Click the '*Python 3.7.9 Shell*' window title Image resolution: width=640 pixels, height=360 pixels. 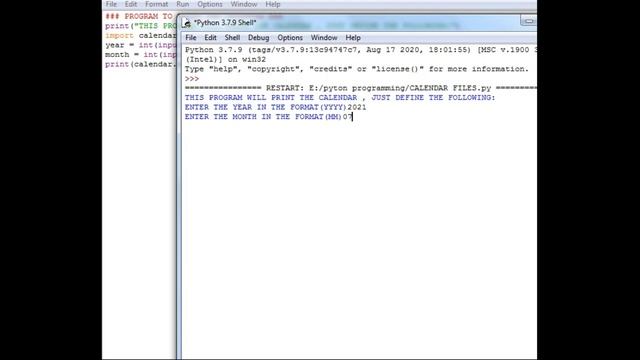225,23
